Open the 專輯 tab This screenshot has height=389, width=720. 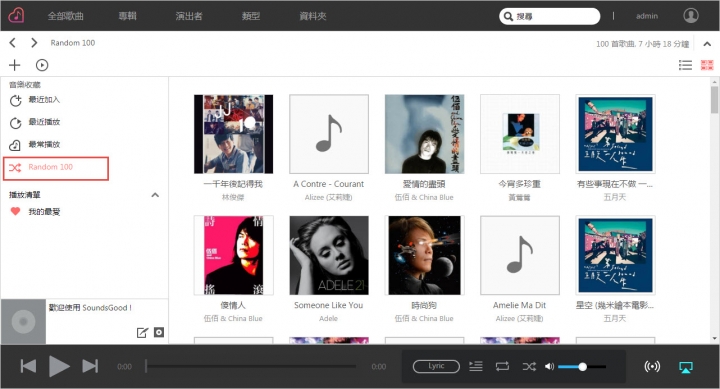[x=128, y=16]
